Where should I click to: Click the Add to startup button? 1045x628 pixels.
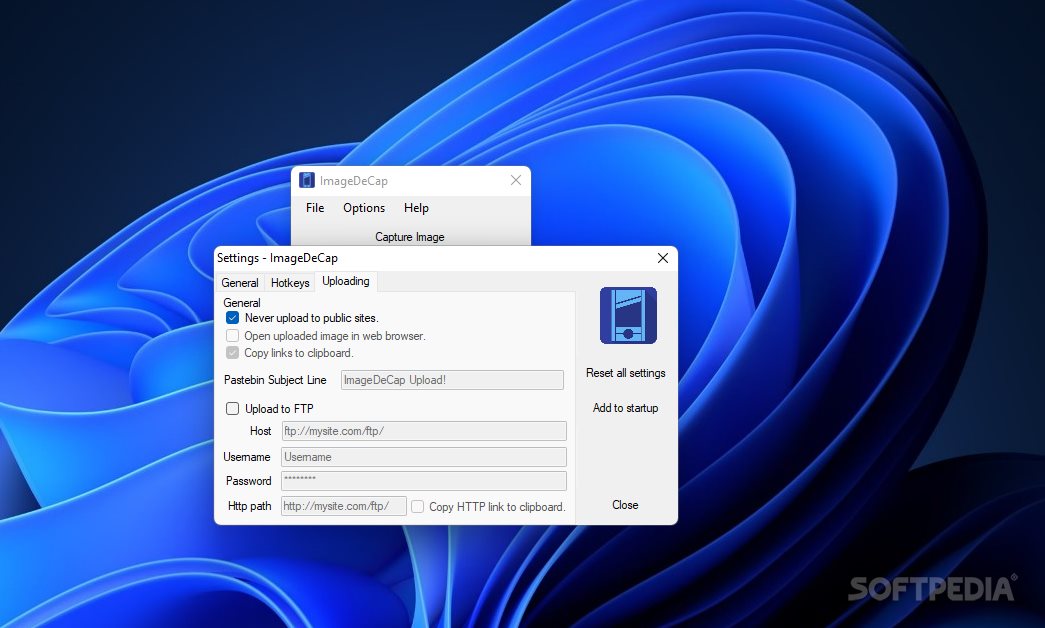[626, 408]
